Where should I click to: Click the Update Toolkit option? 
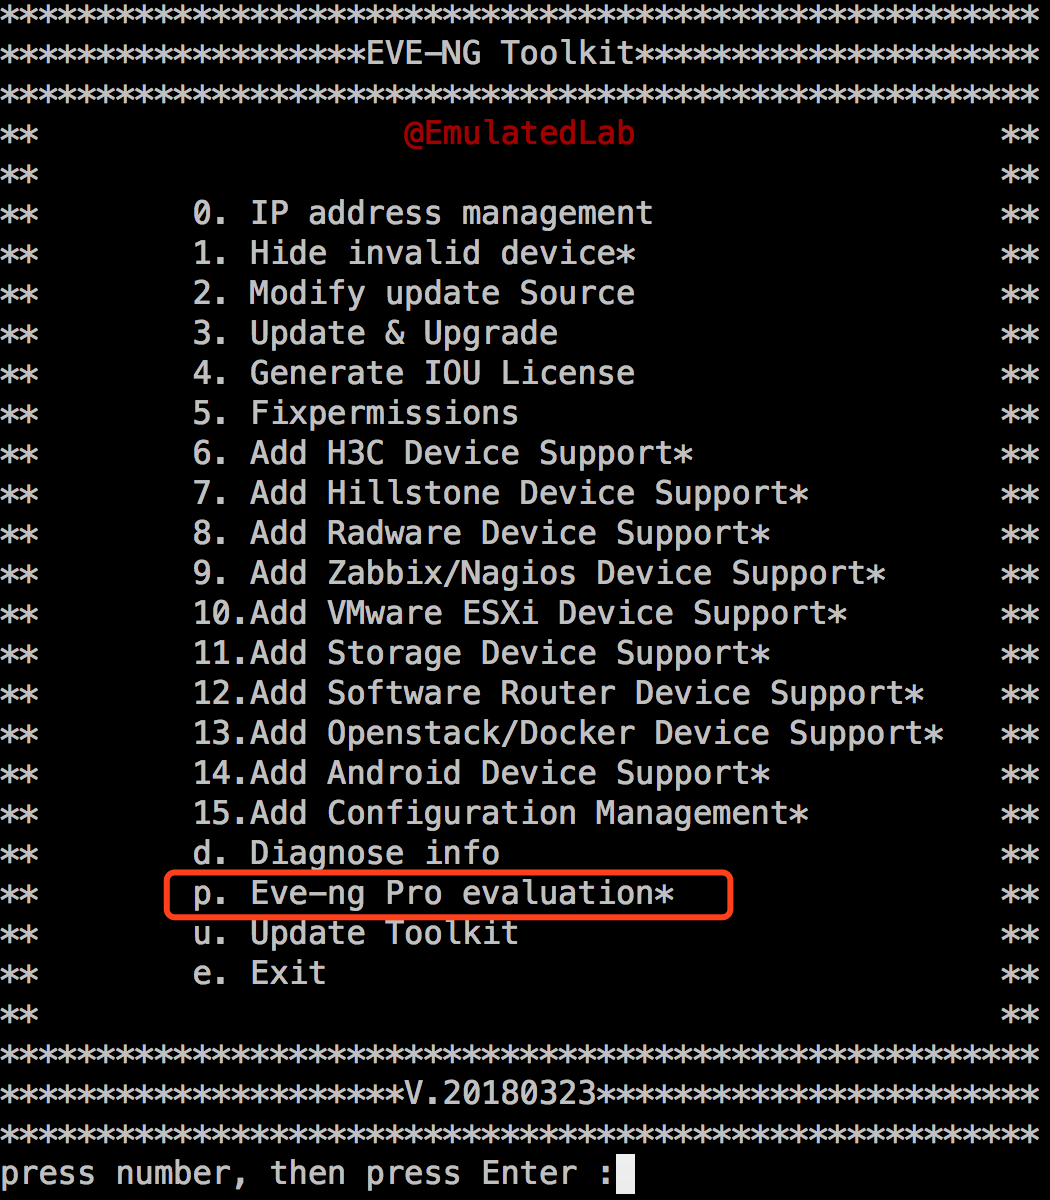tap(356, 933)
